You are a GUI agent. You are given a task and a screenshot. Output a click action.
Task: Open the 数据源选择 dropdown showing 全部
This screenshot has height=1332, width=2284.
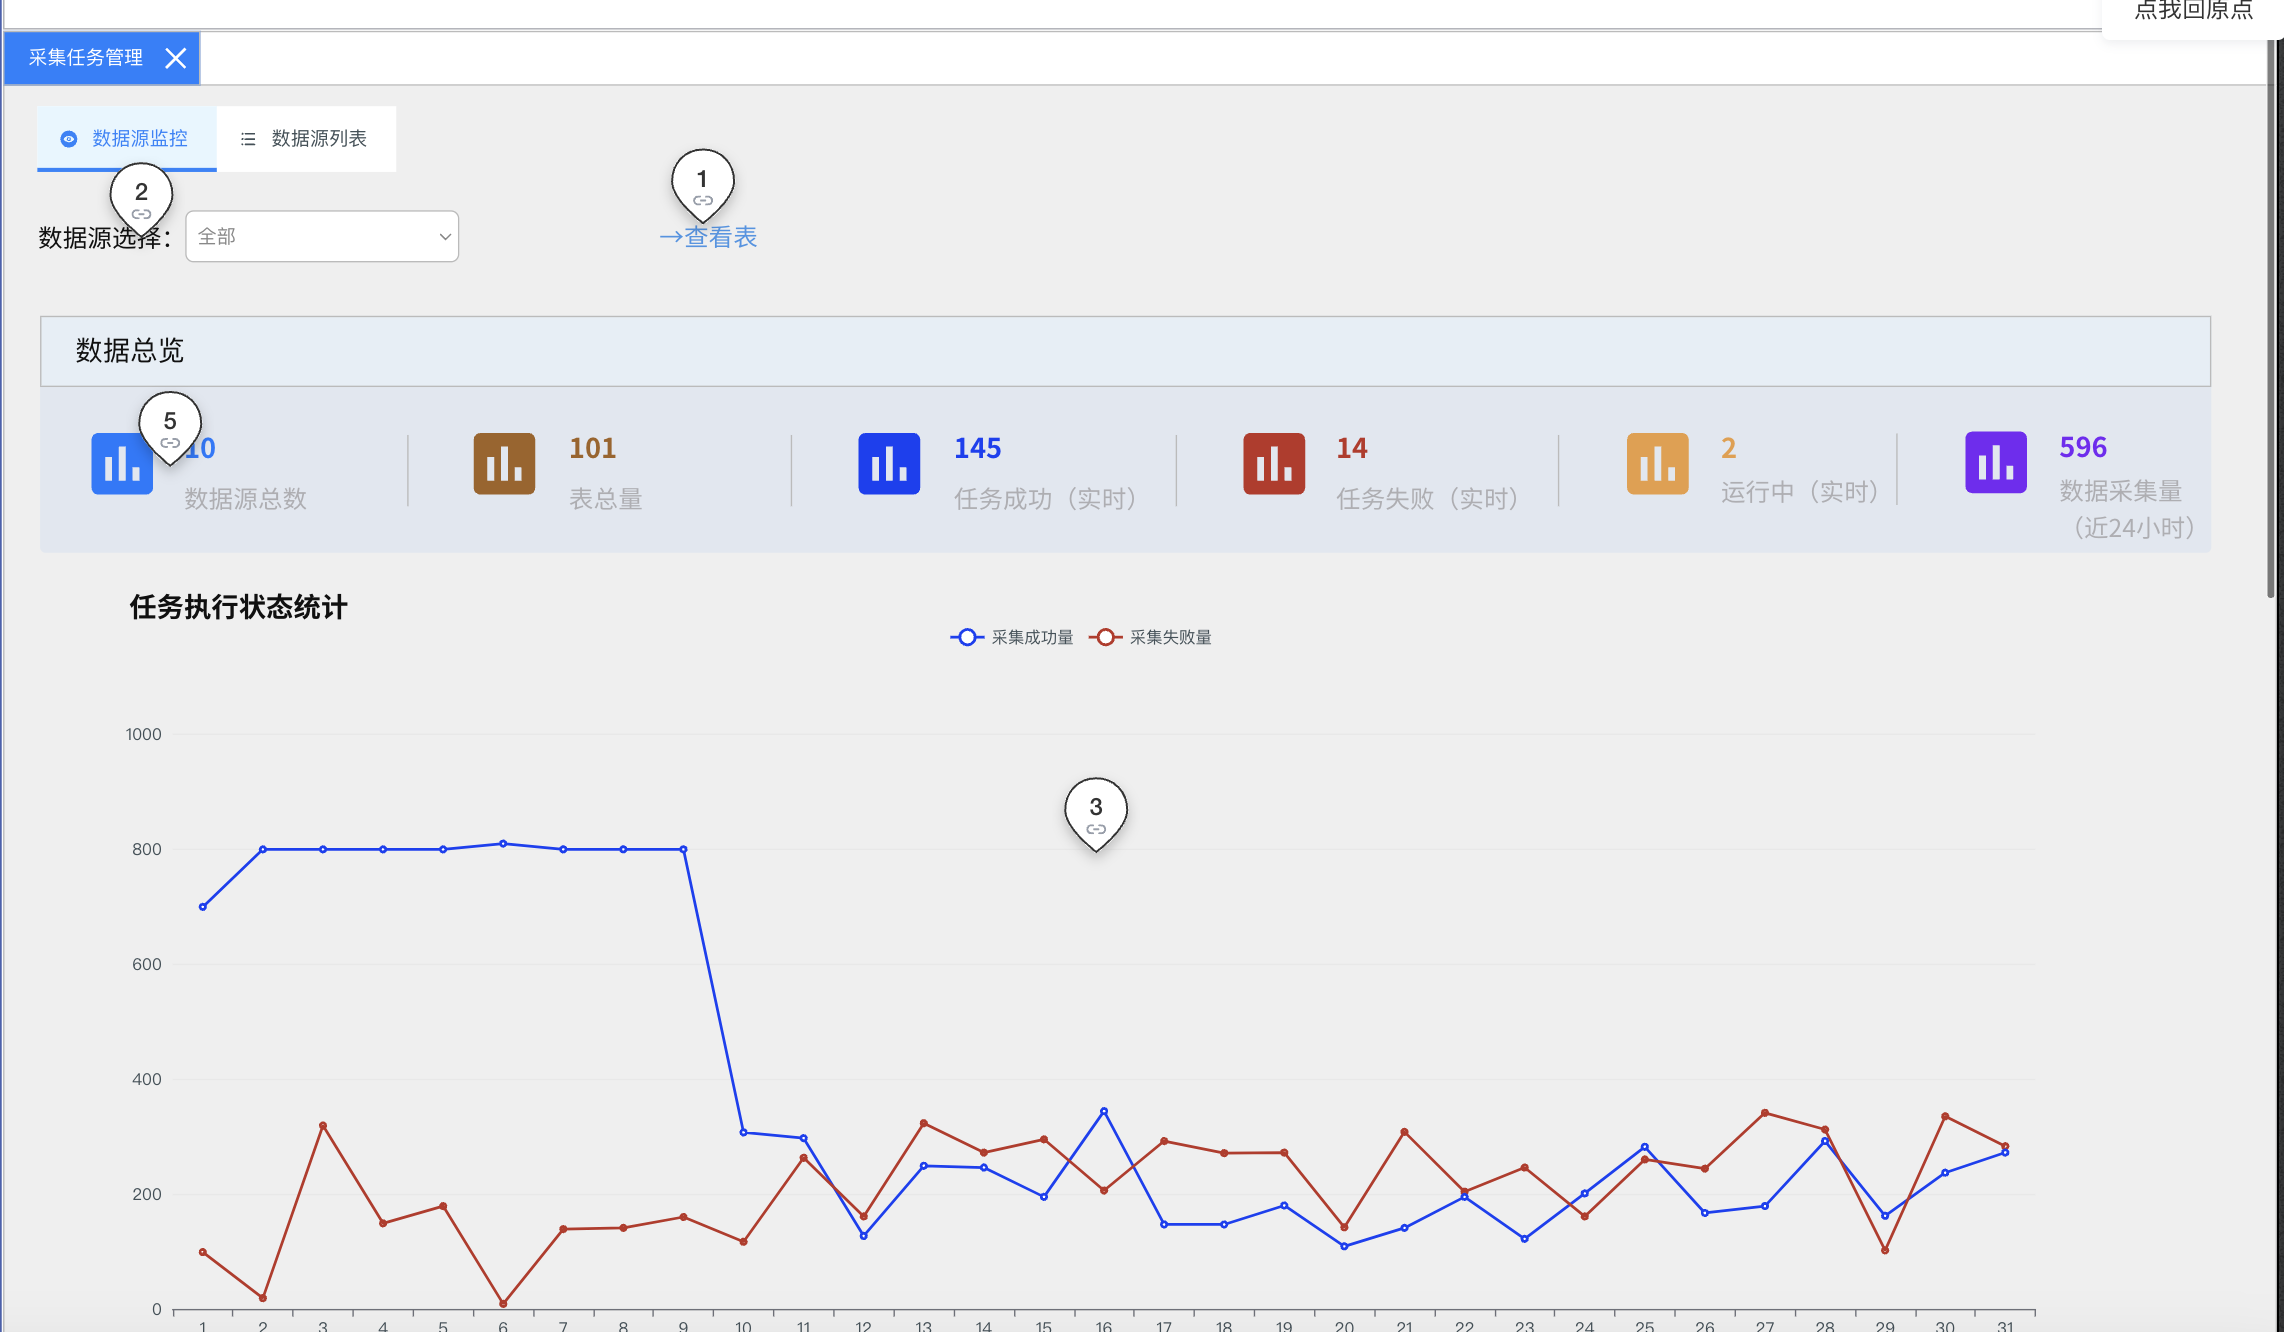(322, 236)
